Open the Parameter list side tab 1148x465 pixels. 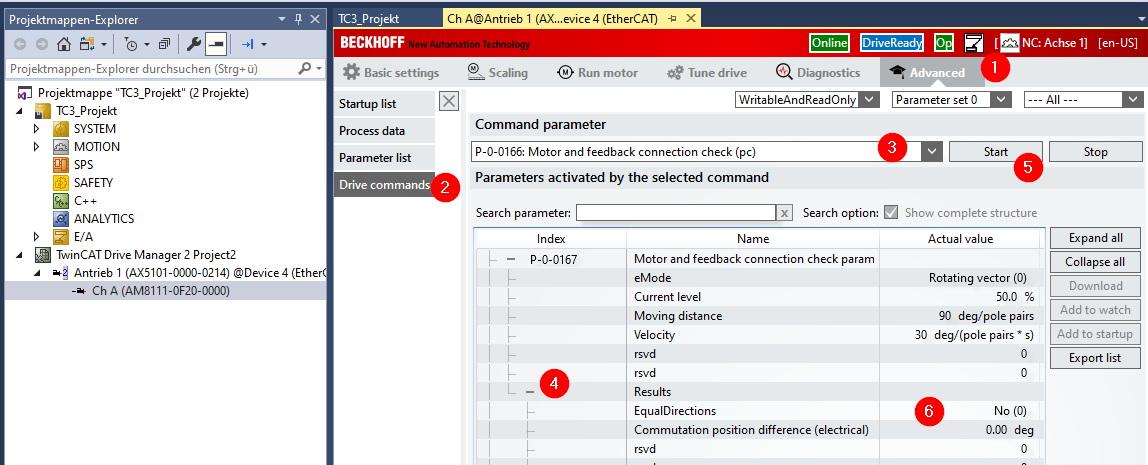pyautogui.click(x=374, y=158)
